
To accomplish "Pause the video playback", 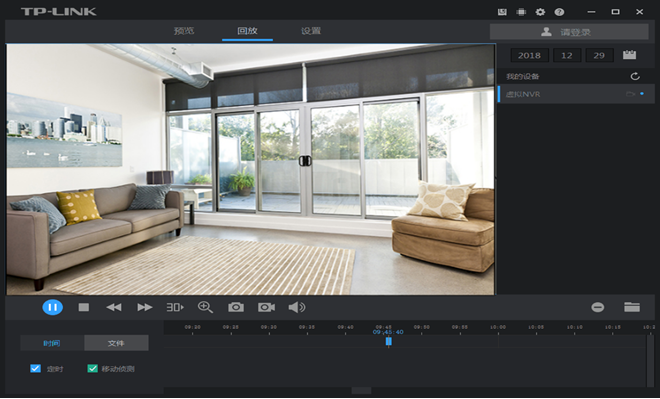I will tap(53, 307).
